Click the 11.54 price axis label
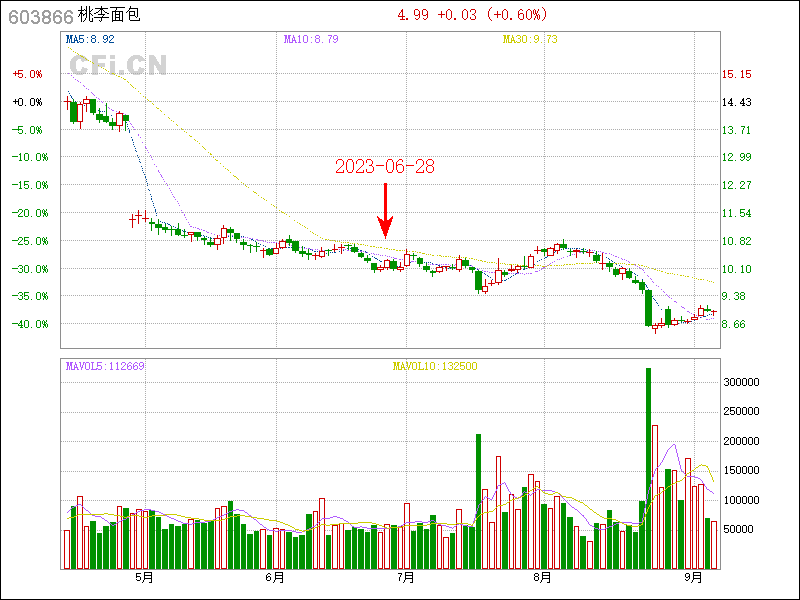 click(736, 213)
